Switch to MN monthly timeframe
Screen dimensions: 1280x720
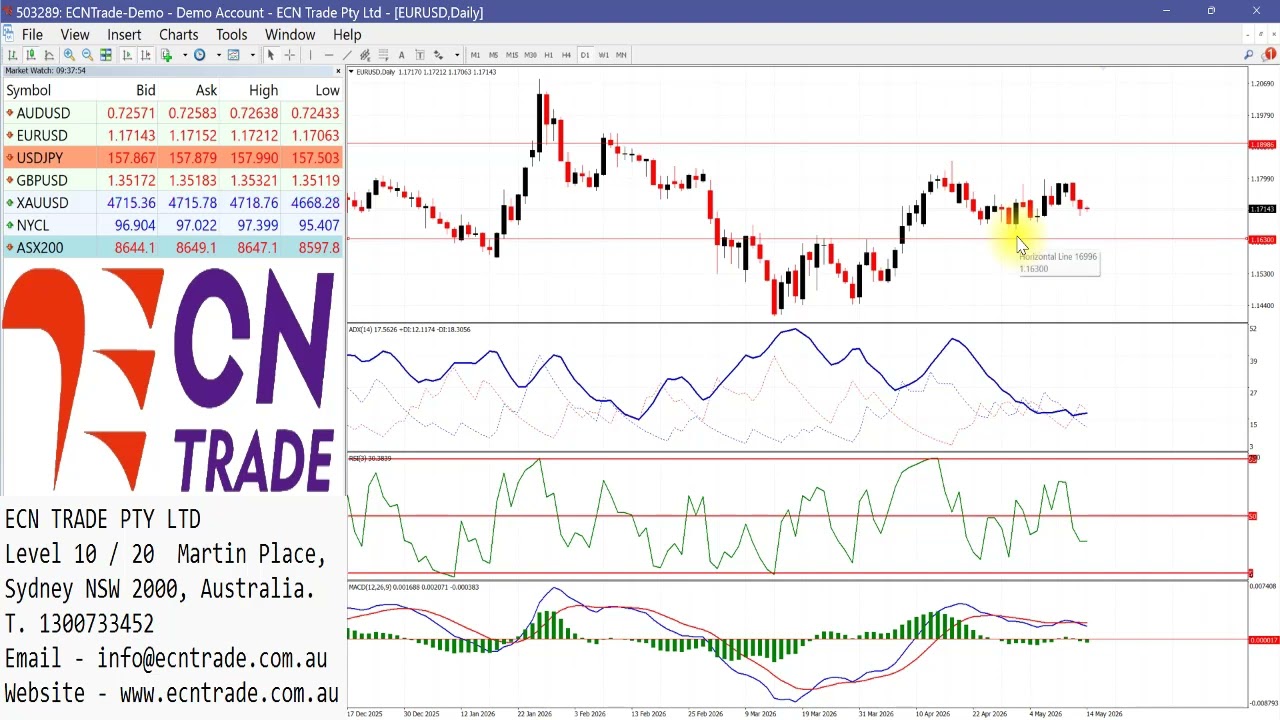coord(621,55)
